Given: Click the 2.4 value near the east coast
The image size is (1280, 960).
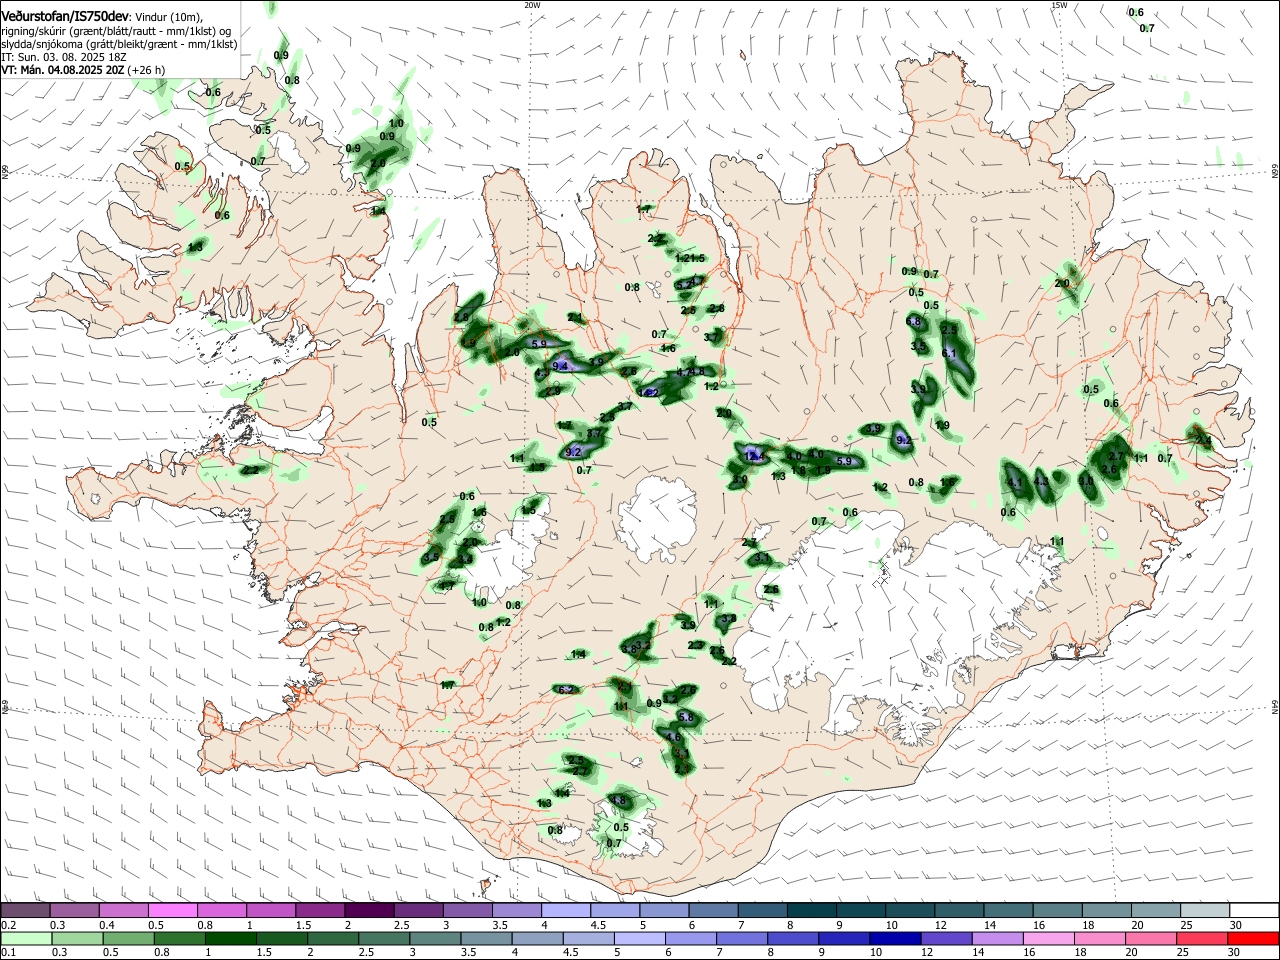Looking at the screenshot, I should tap(1204, 440).
